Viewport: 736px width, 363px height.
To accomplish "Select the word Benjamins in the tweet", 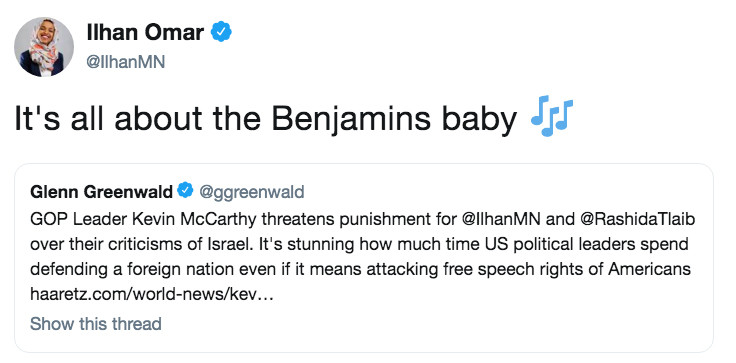I will coord(351,118).
